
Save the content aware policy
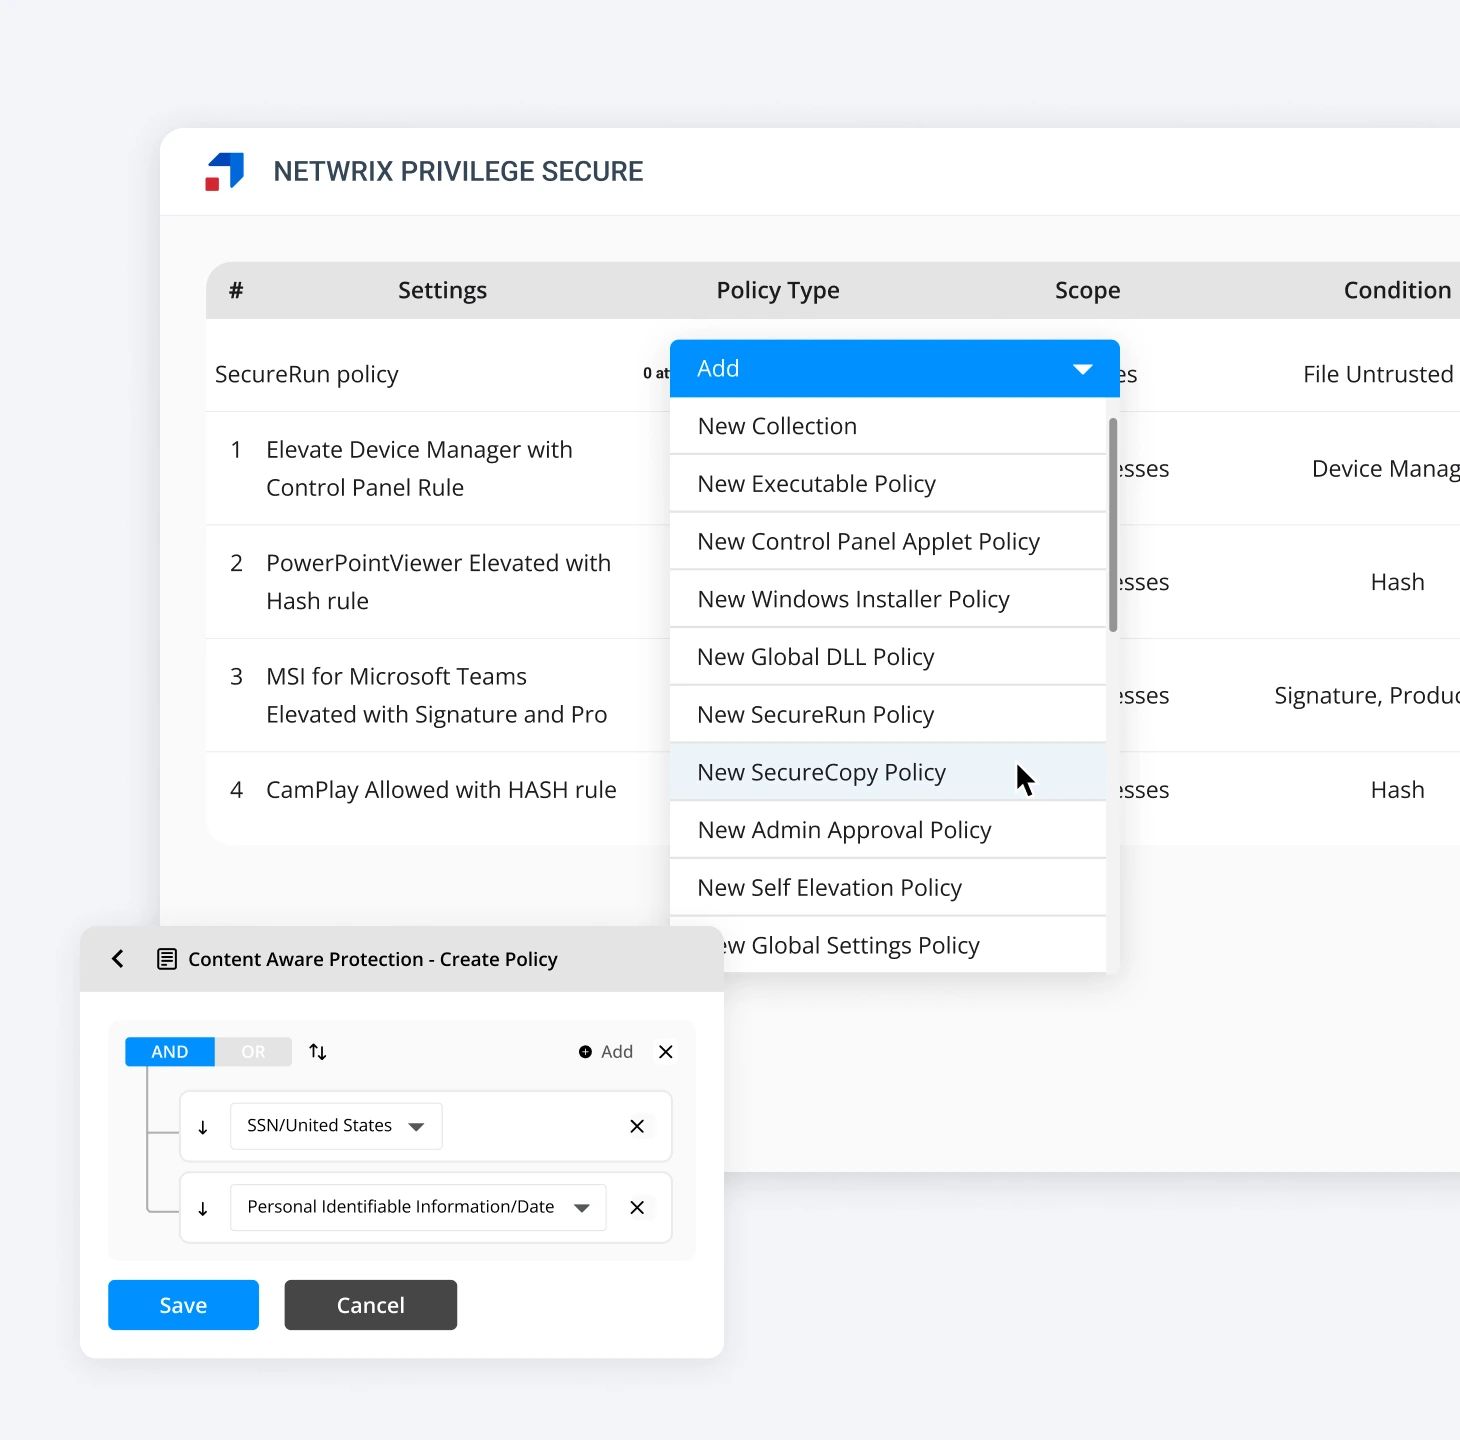(183, 1305)
